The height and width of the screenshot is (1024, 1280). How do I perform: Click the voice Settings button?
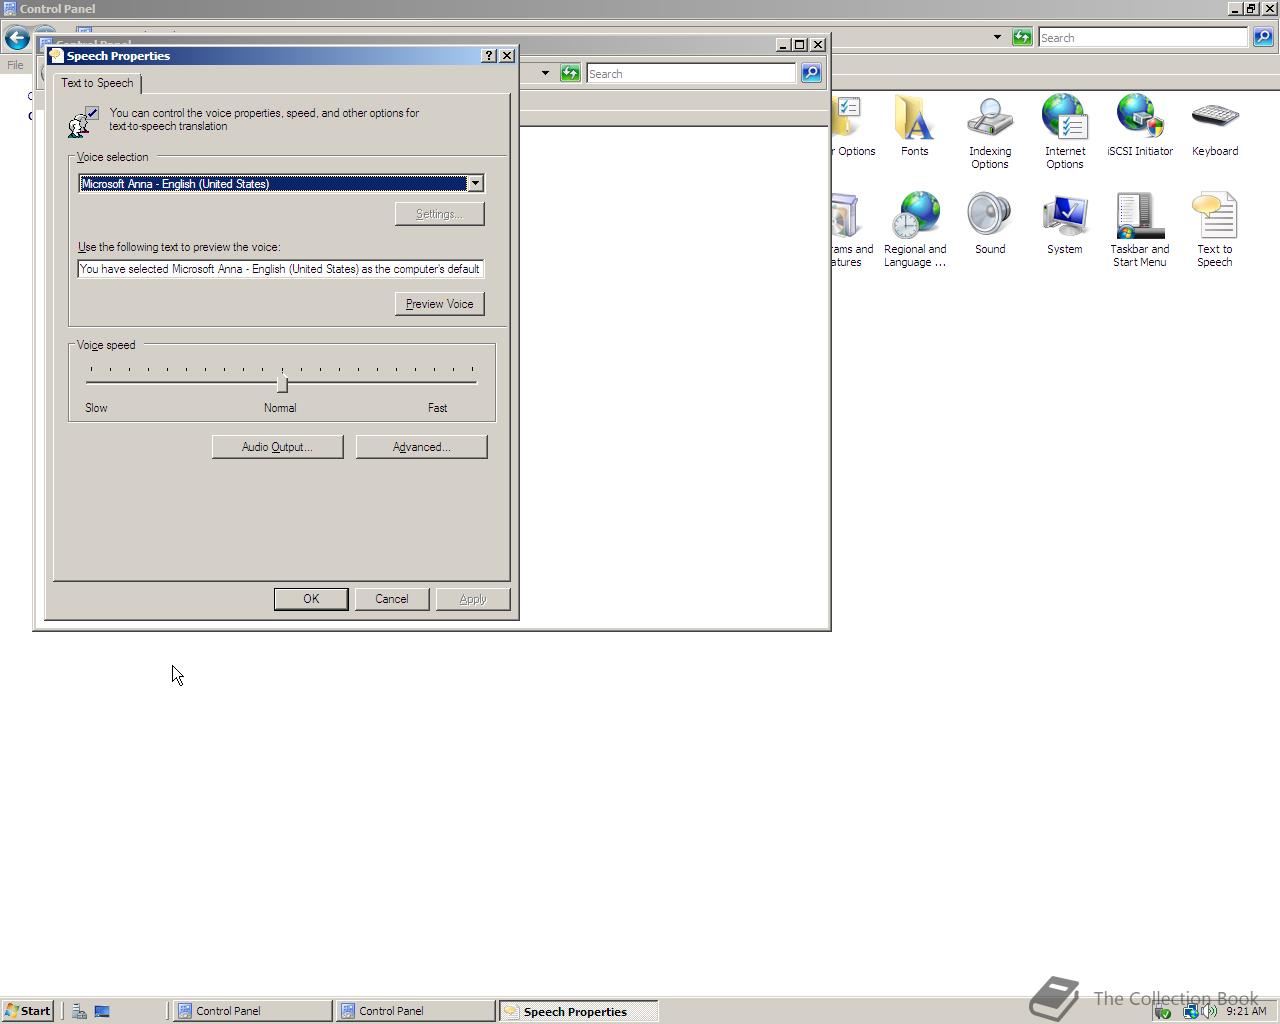pyautogui.click(x=440, y=214)
